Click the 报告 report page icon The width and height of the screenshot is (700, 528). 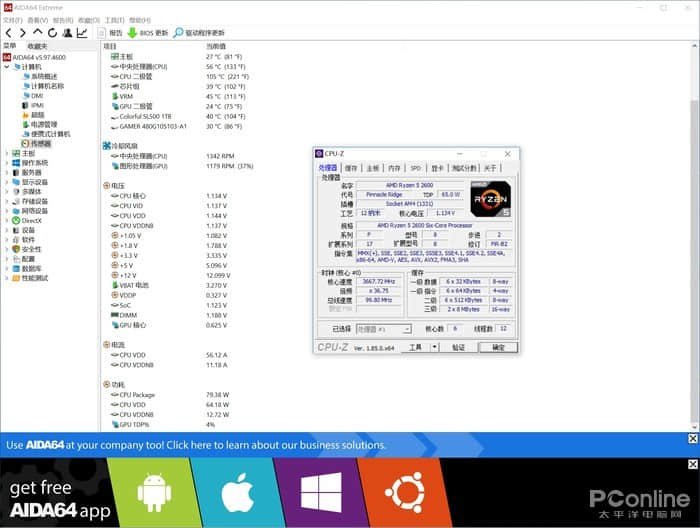point(101,33)
